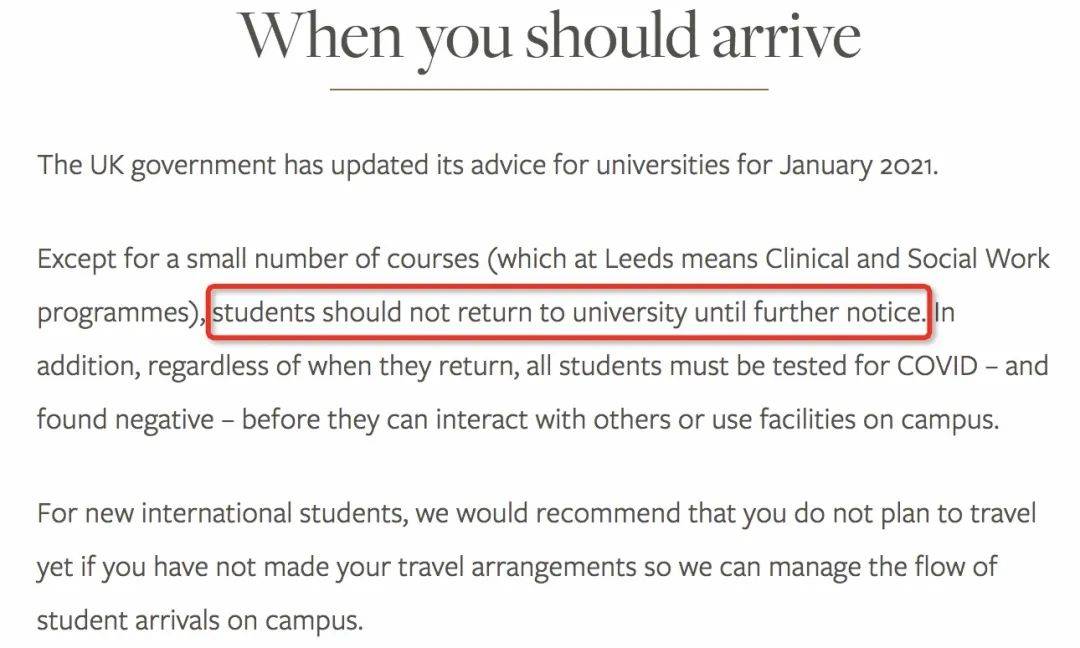
Task: Click 'January 2021' in first paragraph
Action: [859, 166]
